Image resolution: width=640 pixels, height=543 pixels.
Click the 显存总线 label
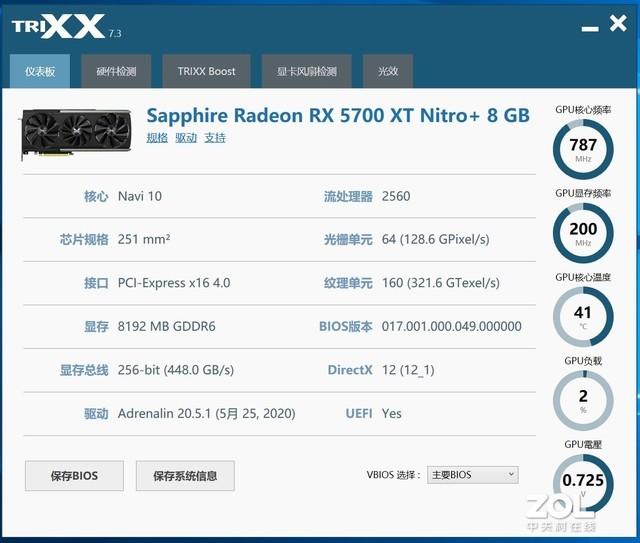84,370
